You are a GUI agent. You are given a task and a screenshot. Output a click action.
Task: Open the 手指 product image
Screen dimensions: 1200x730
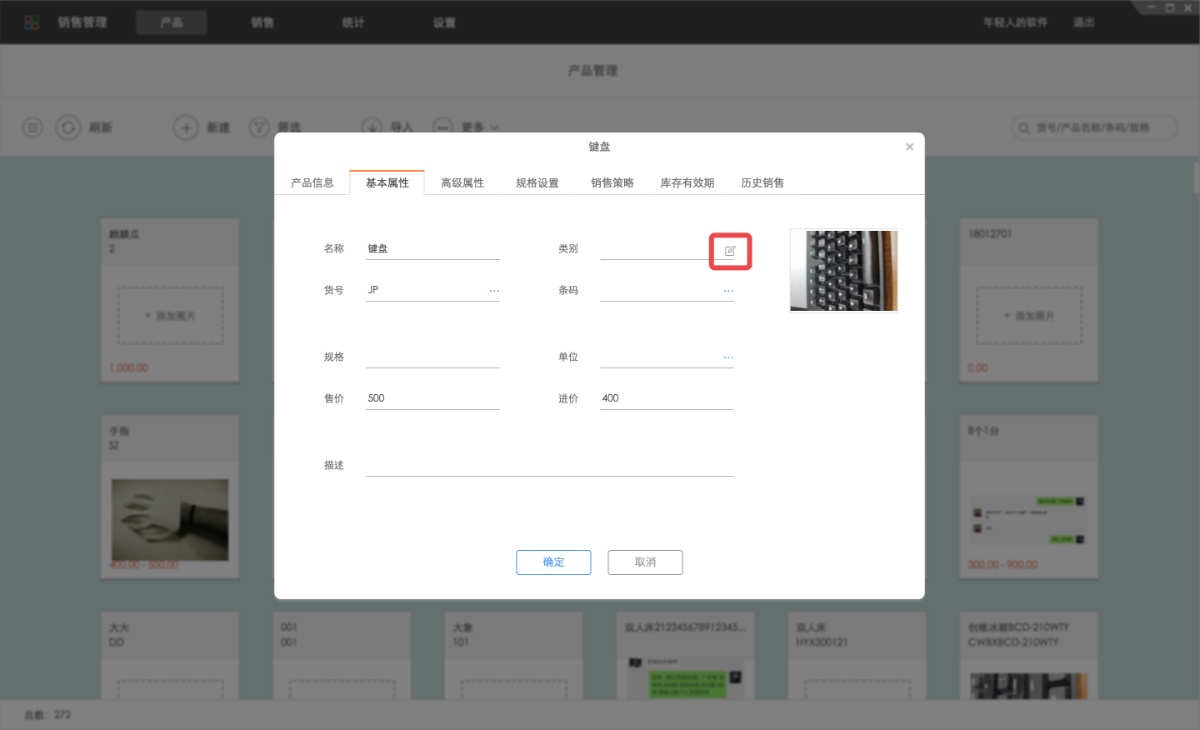(x=170, y=518)
